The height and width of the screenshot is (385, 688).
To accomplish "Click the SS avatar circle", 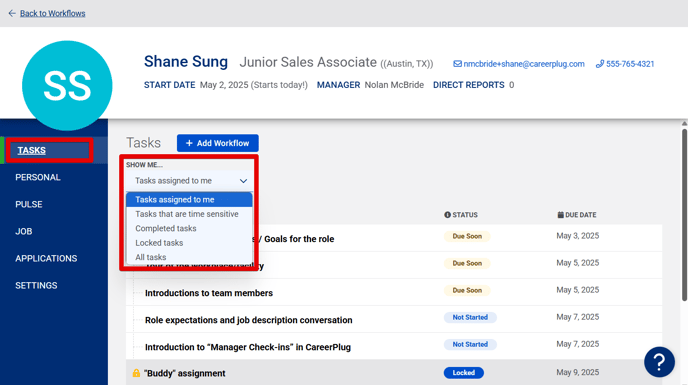I will 67,86.
